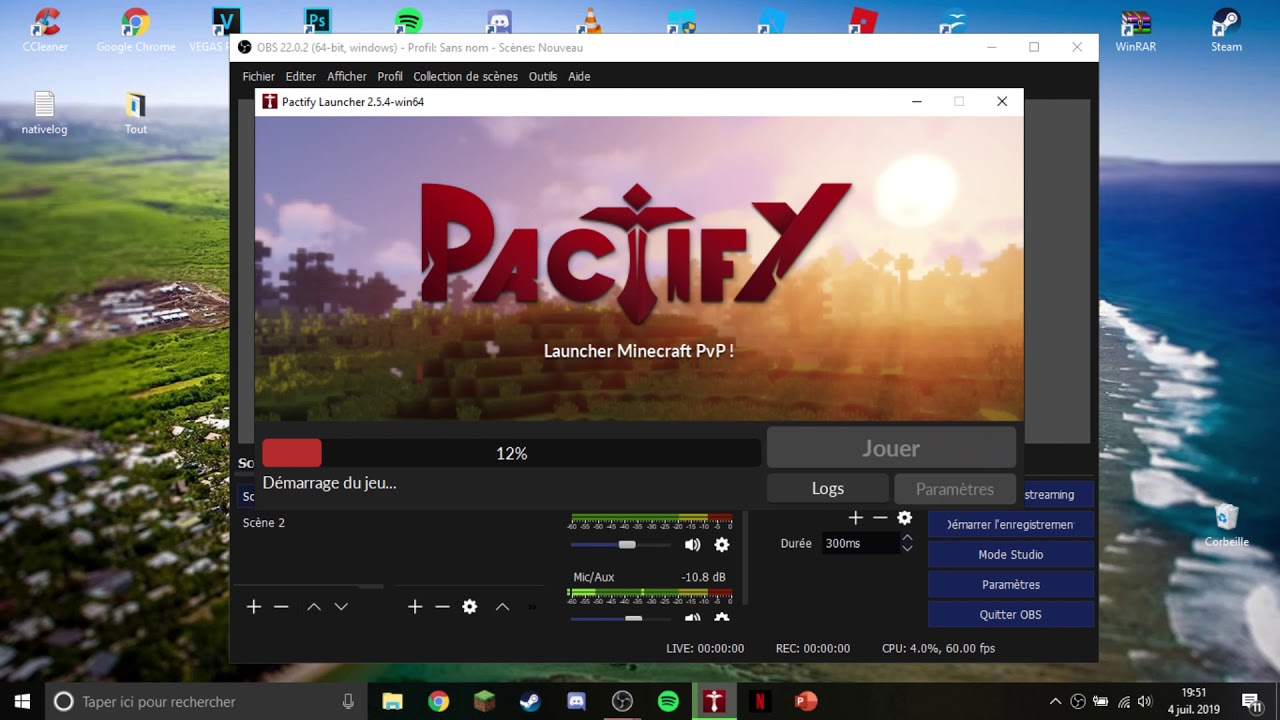Open source properties gear in Sources toolbar
Viewport: 1280px width, 720px height.
pyautogui.click(x=470, y=607)
